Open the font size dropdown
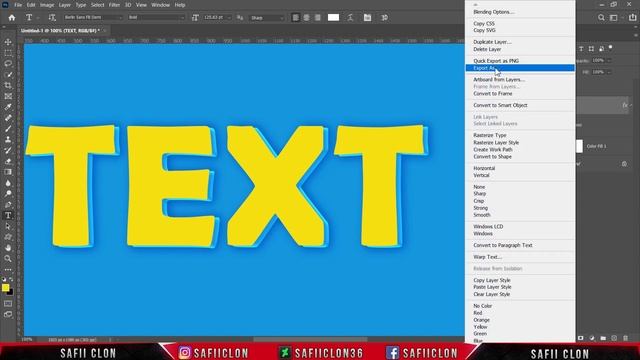640x360 pixels. click(x=229, y=18)
